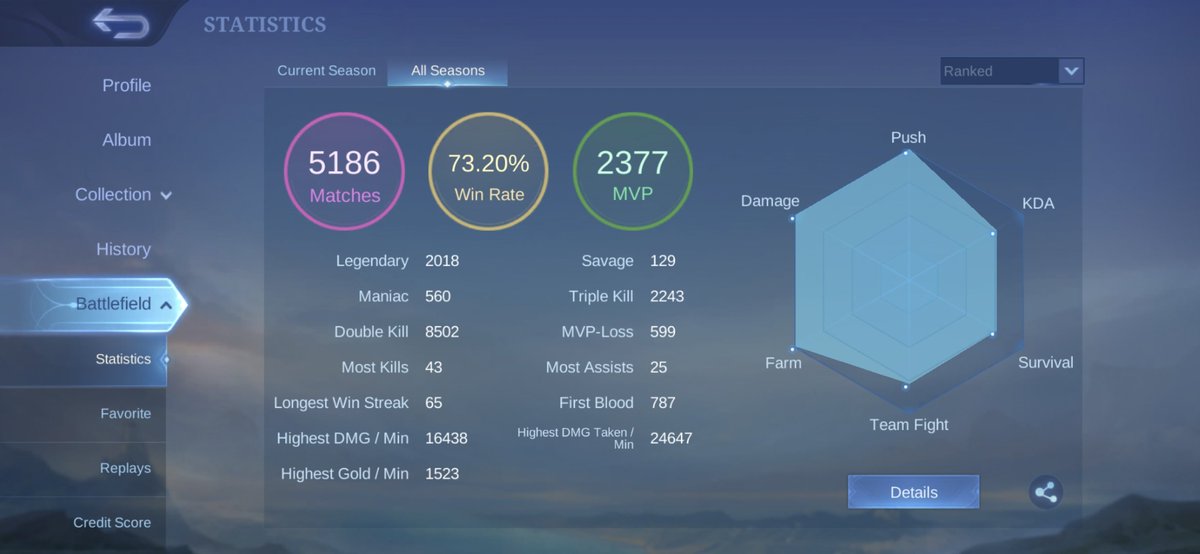Click the Highest Gold / Min value 1523
This screenshot has width=1200, height=554.
click(x=442, y=473)
